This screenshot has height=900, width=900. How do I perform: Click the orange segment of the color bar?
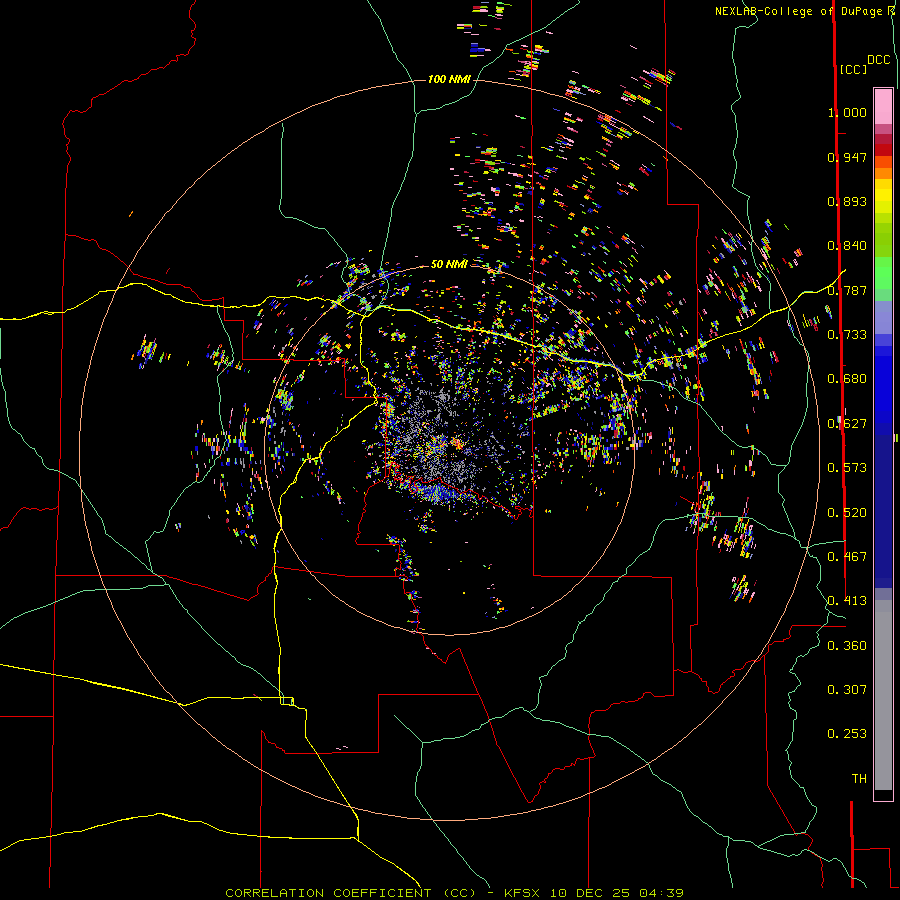[x=883, y=173]
